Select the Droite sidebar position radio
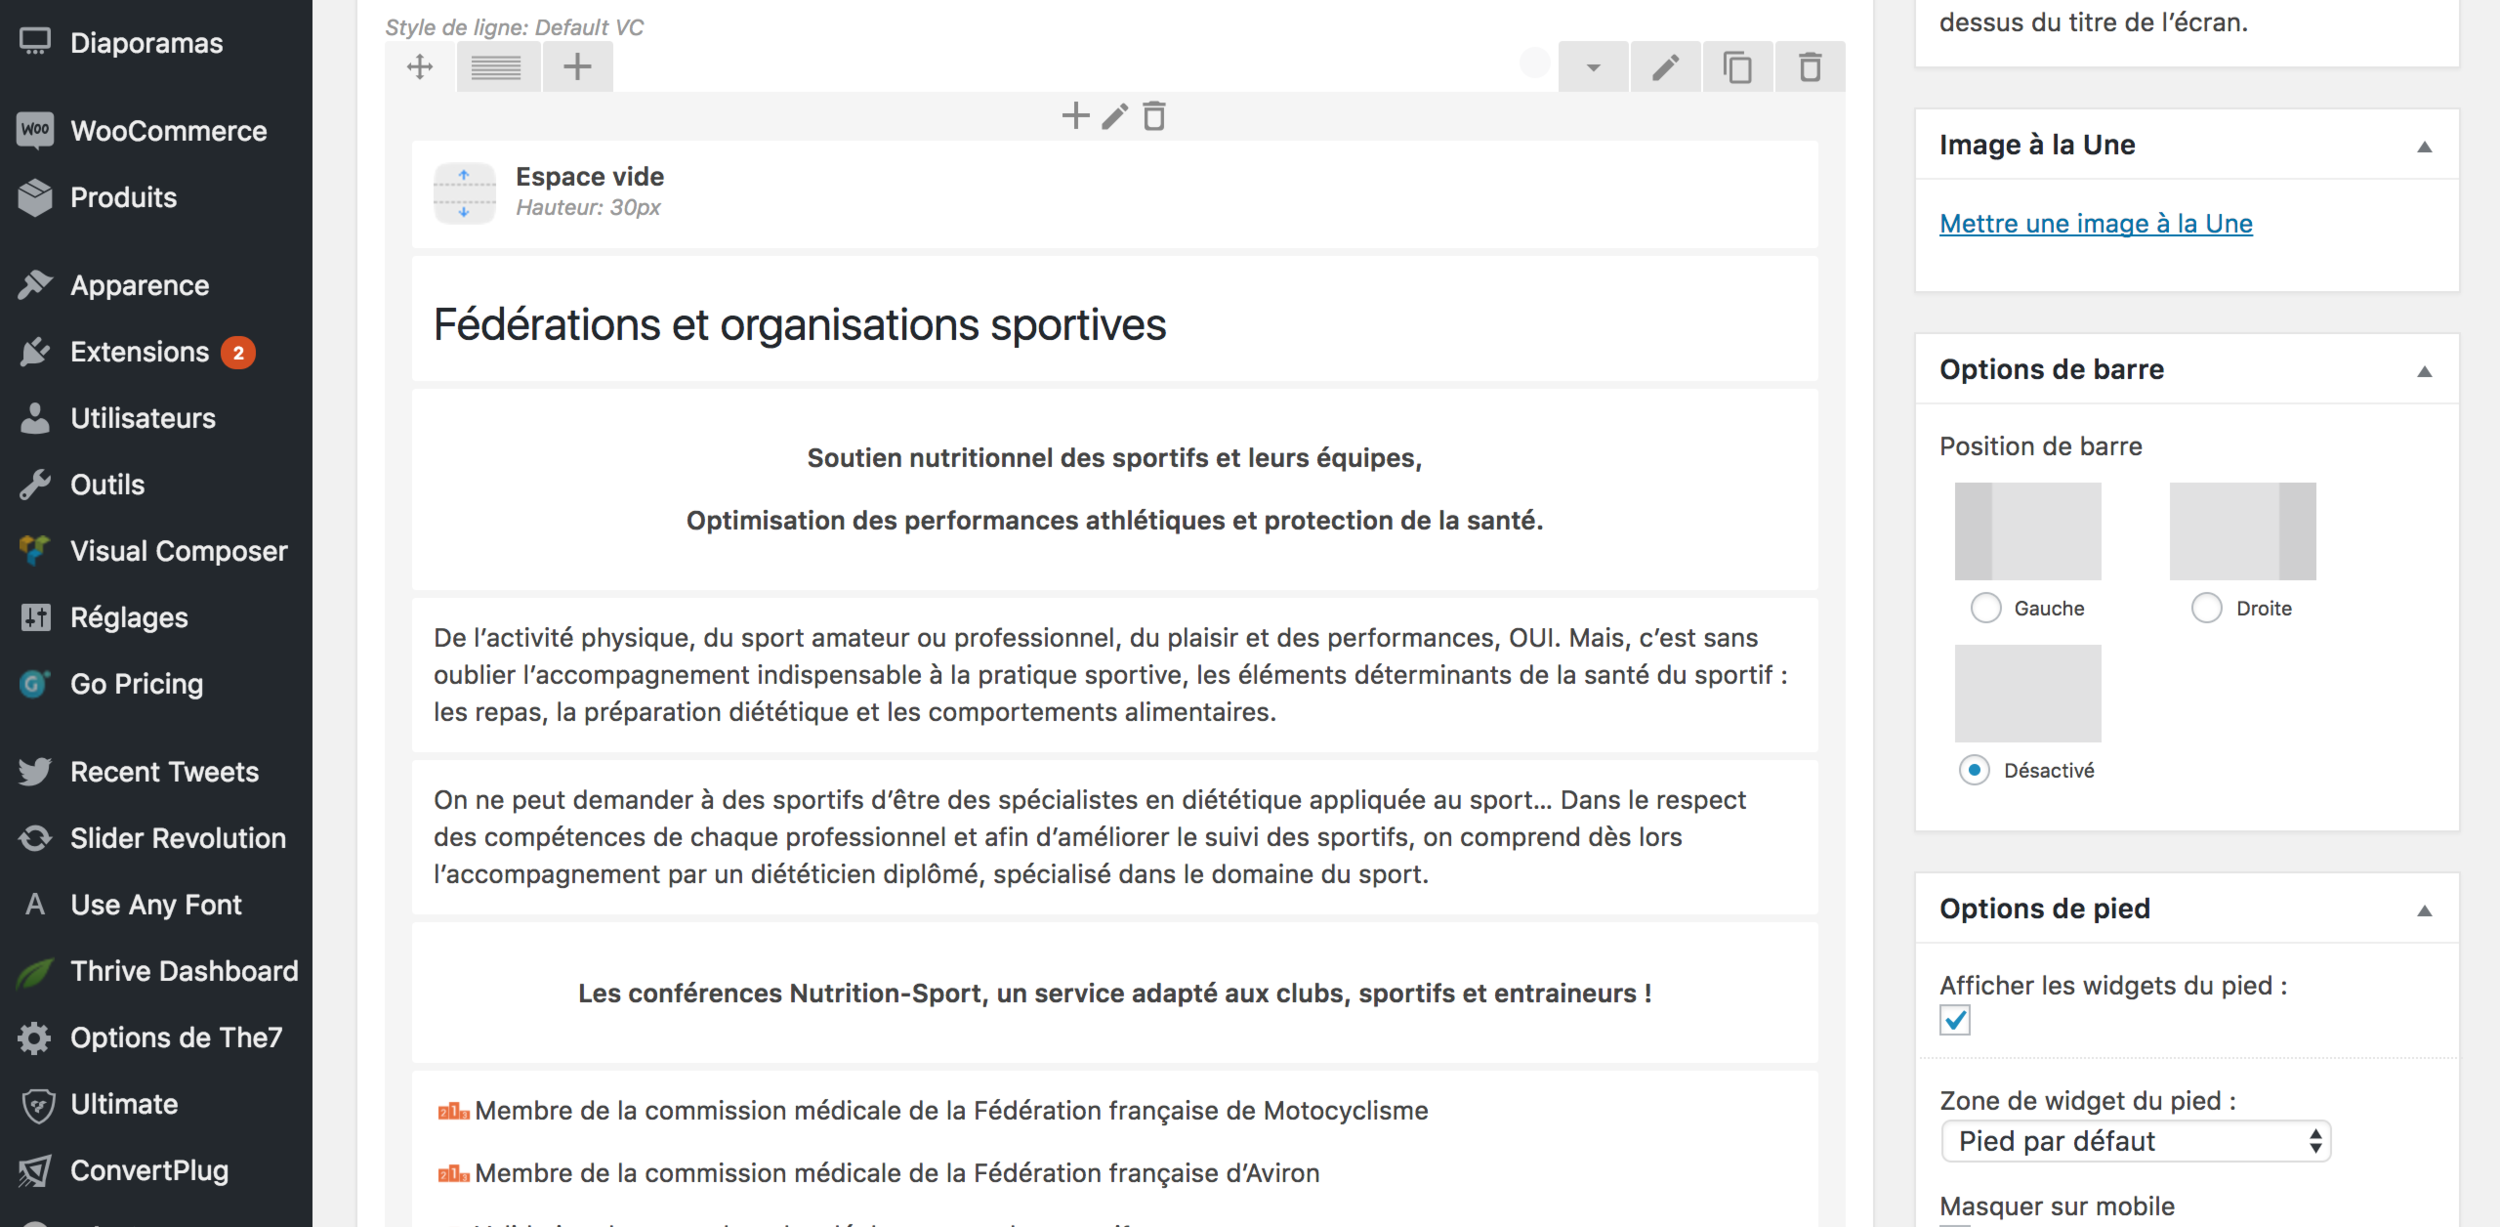 (2206, 608)
